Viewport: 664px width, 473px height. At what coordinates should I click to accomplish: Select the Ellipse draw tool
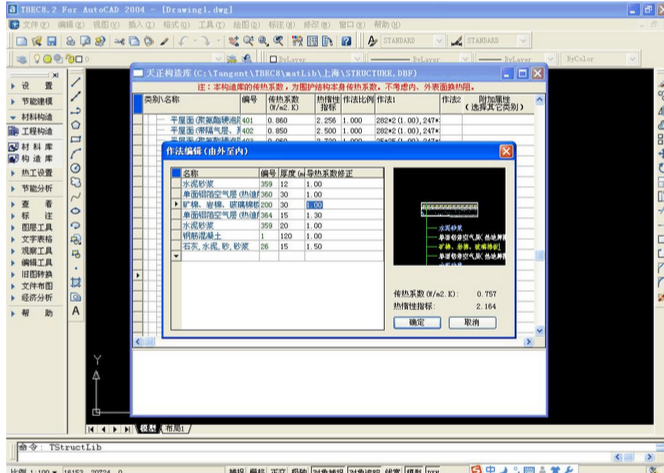tap(76, 211)
